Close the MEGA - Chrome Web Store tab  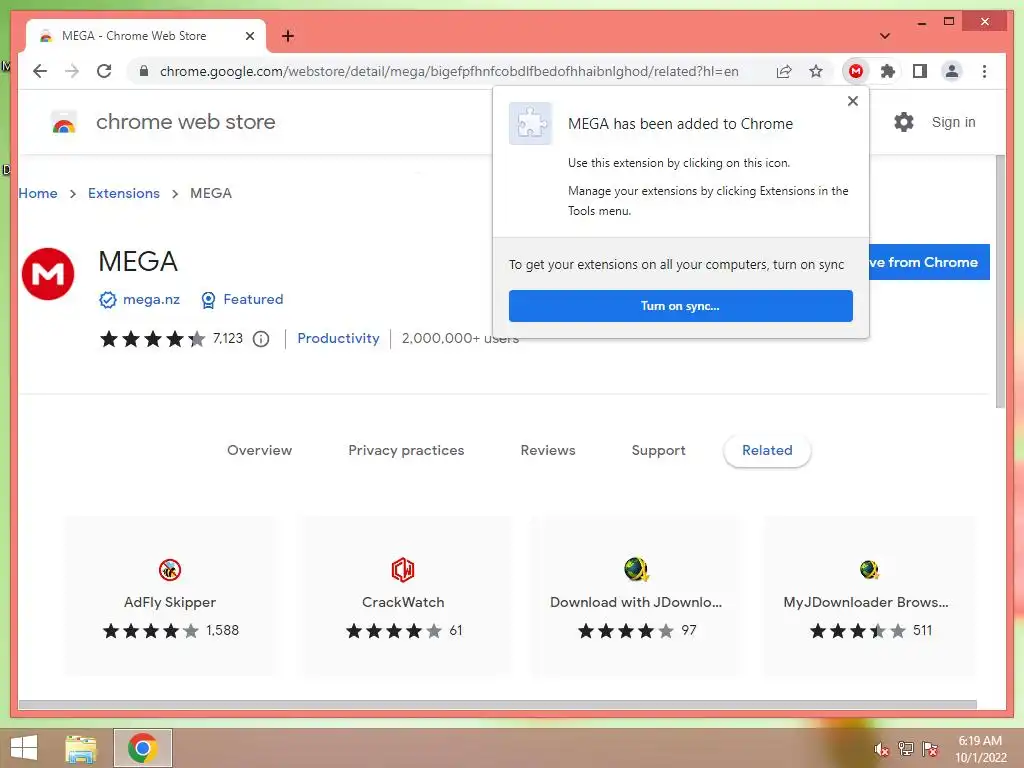[x=249, y=36]
